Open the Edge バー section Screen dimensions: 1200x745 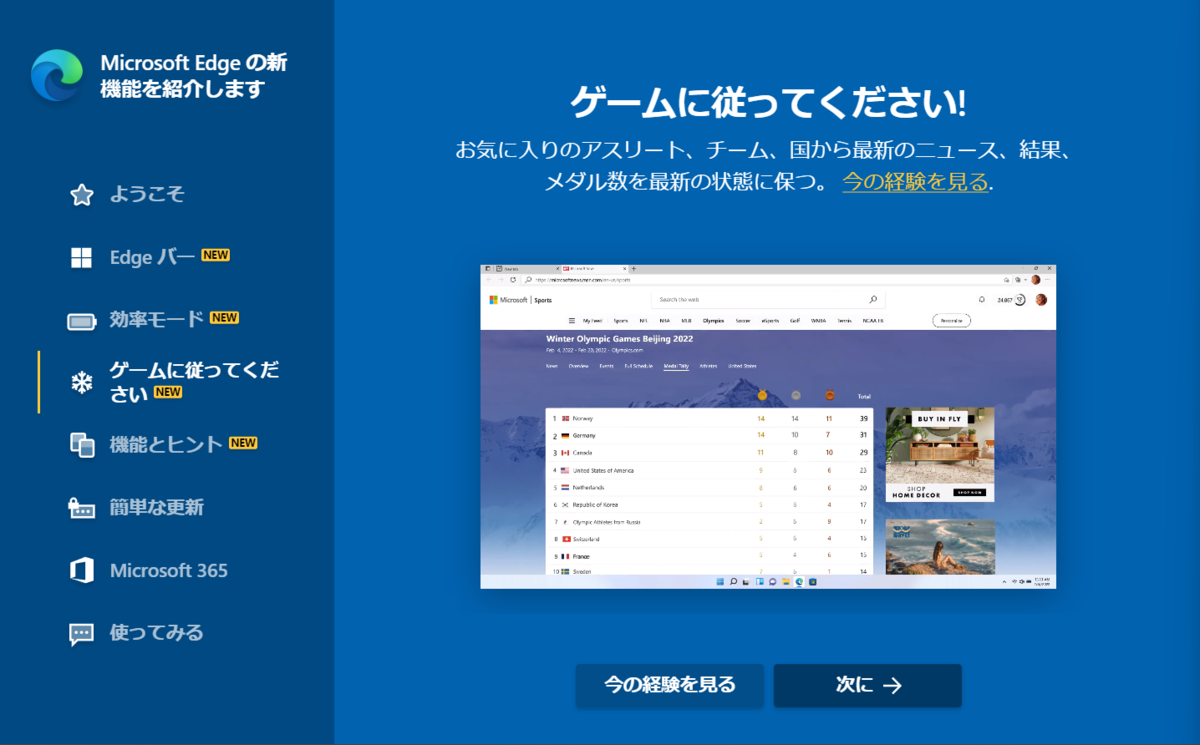pyautogui.click(x=153, y=257)
